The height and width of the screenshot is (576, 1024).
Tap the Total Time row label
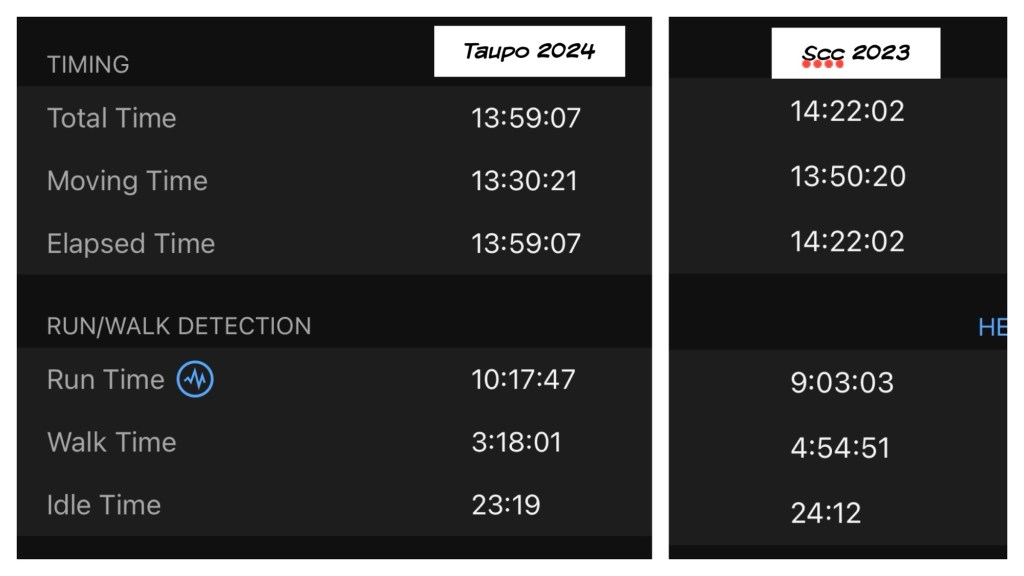click(111, 118)
